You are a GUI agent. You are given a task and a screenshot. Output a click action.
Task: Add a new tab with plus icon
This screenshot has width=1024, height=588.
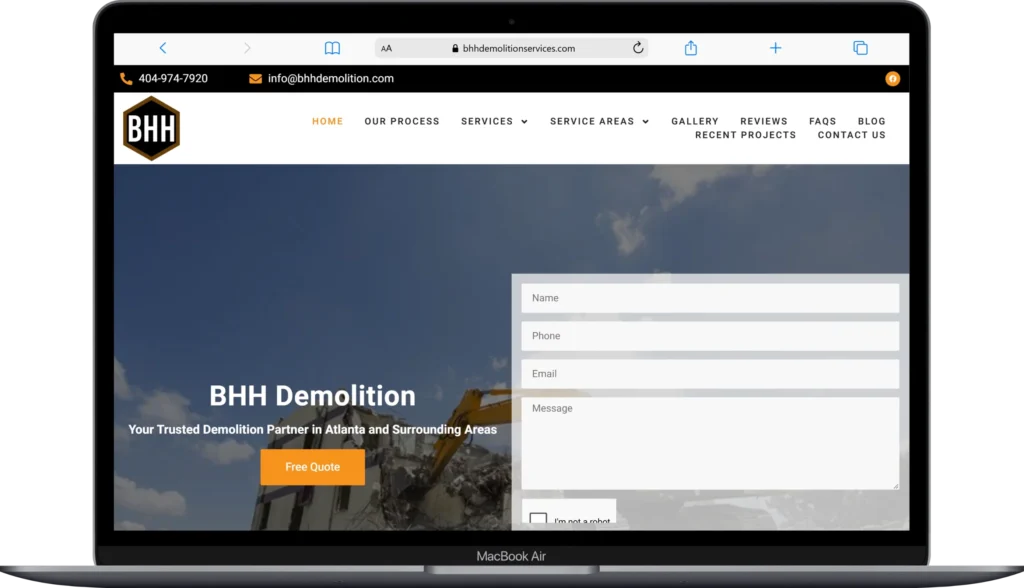click(x=775, y=48)
